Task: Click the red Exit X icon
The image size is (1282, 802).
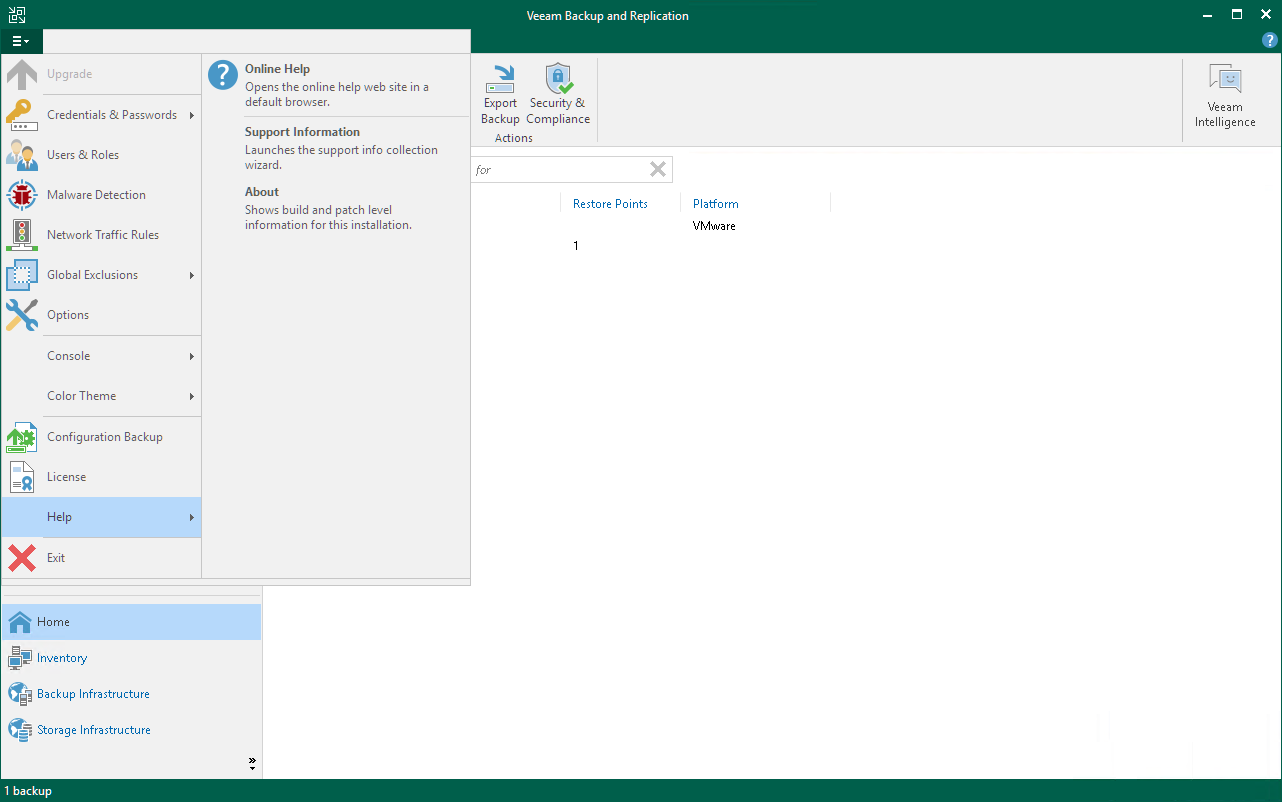Action: [22, 558]
